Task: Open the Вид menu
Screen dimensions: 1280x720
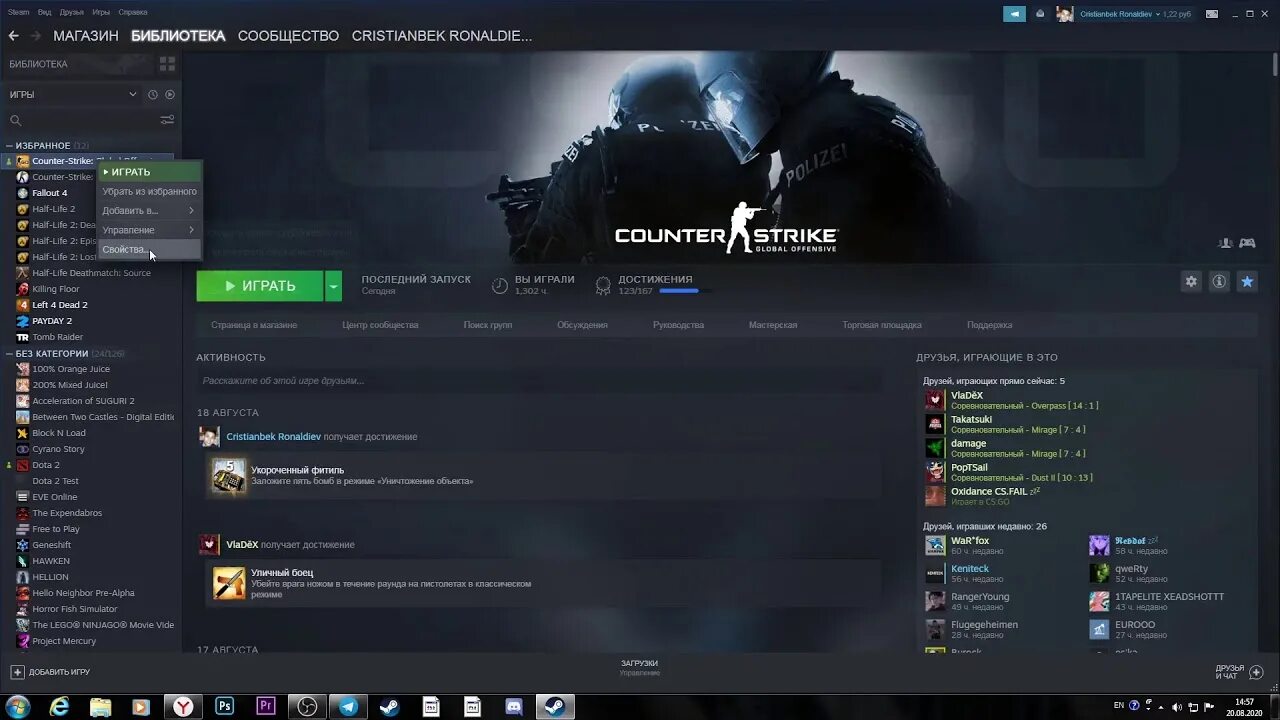Action: coord(45,12)
